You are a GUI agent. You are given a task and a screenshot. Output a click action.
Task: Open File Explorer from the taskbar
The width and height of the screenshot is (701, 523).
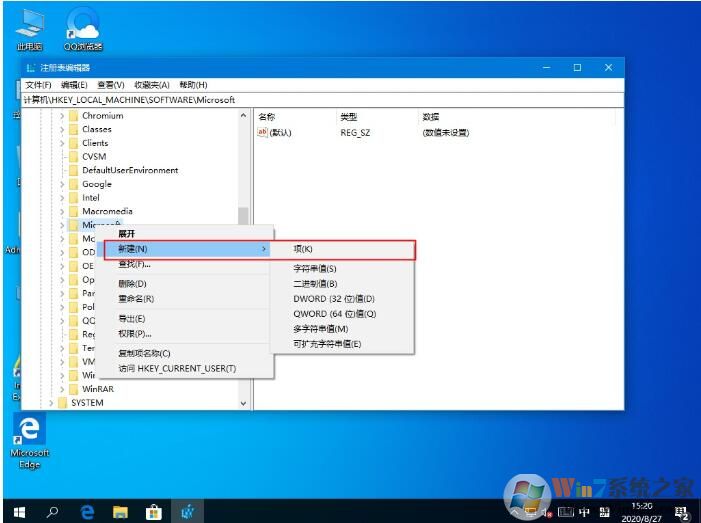[x=120, y=512]
